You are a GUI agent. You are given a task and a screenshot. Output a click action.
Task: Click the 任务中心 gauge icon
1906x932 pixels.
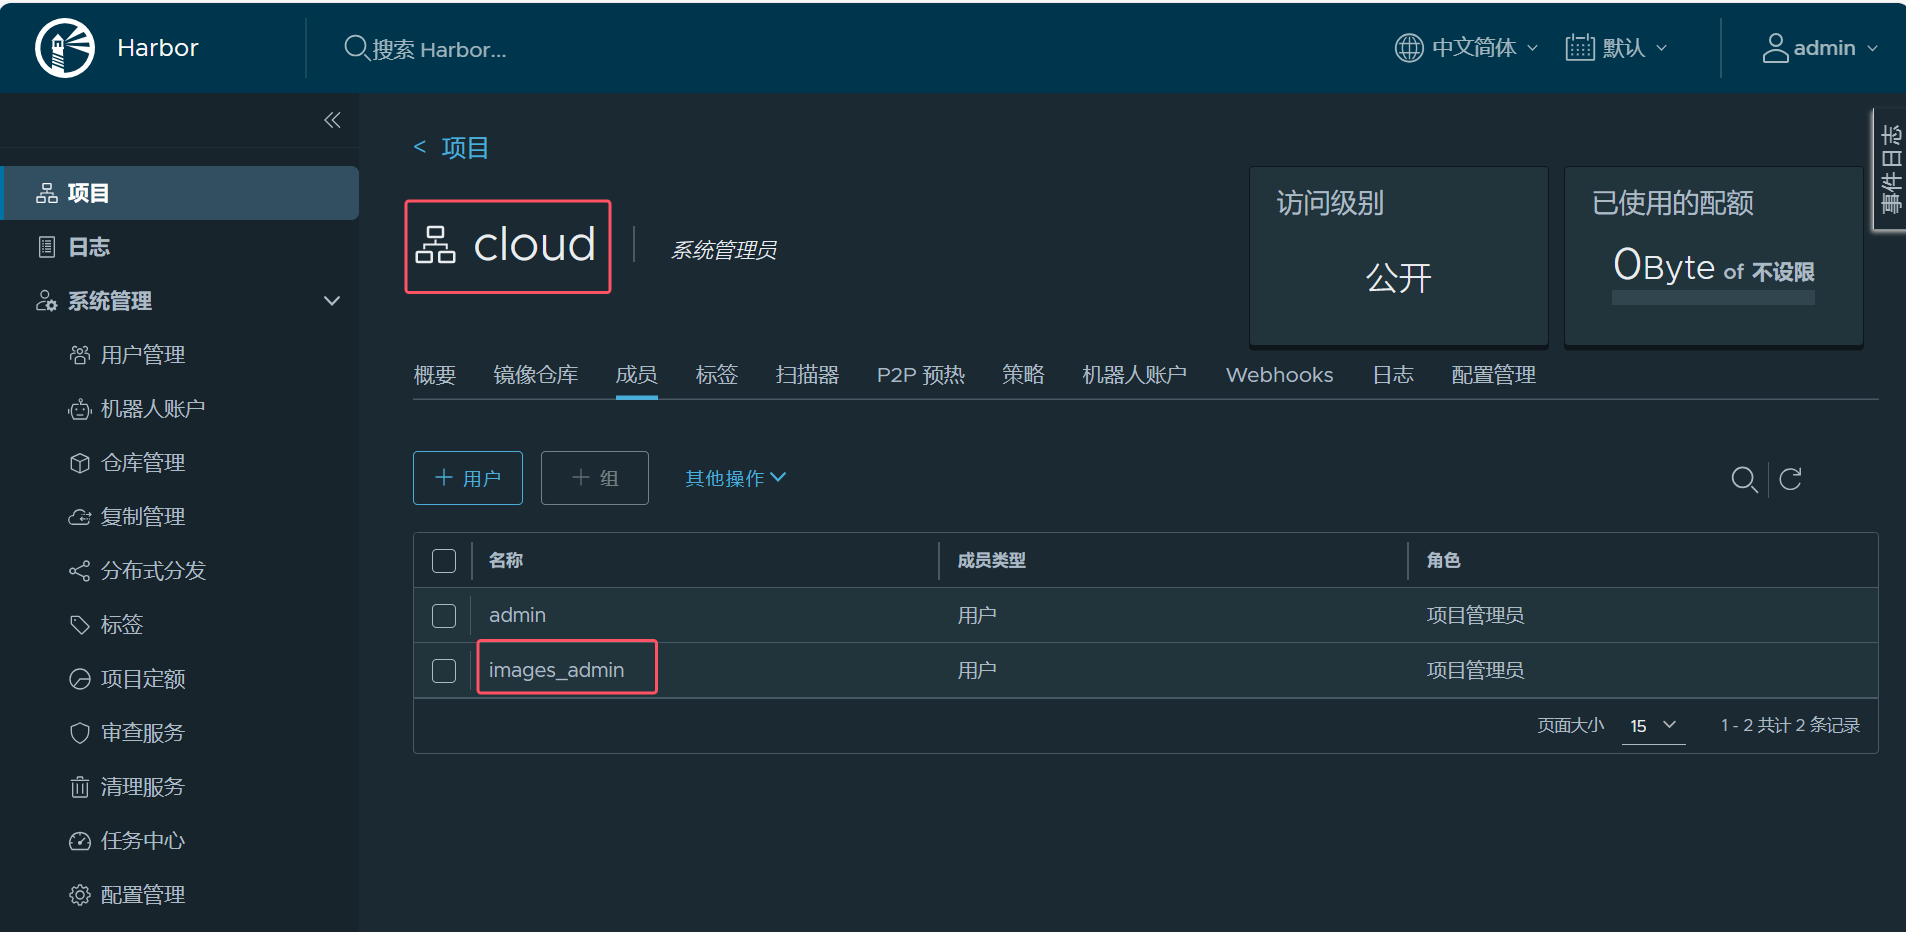tap(80, 841)
